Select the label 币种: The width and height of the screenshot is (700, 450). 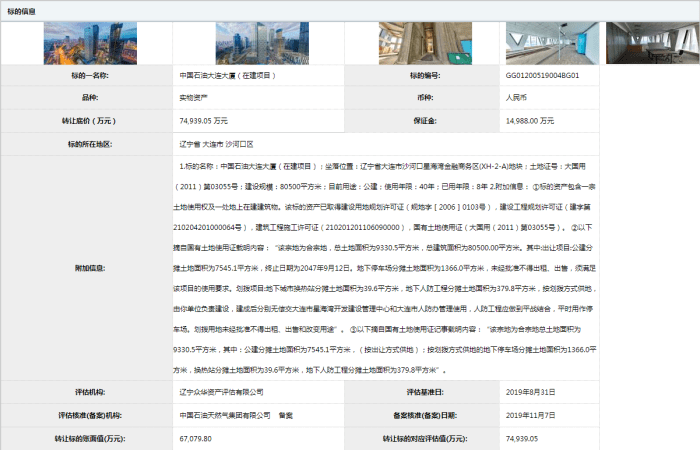pyautogui.click(x=425, y=97)
